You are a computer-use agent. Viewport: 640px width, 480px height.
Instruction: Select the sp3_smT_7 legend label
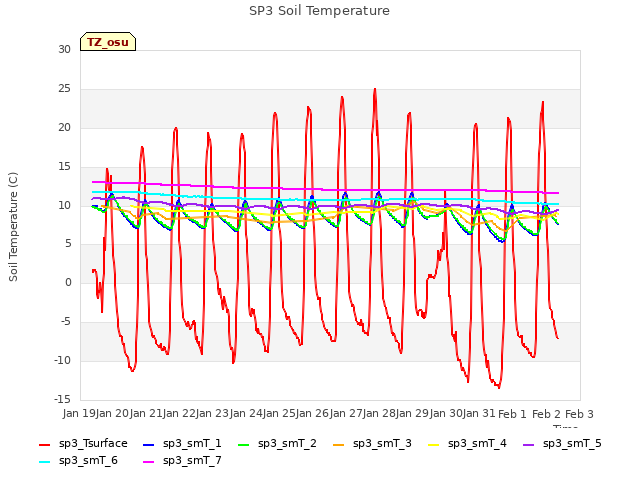tap(192, 461)
